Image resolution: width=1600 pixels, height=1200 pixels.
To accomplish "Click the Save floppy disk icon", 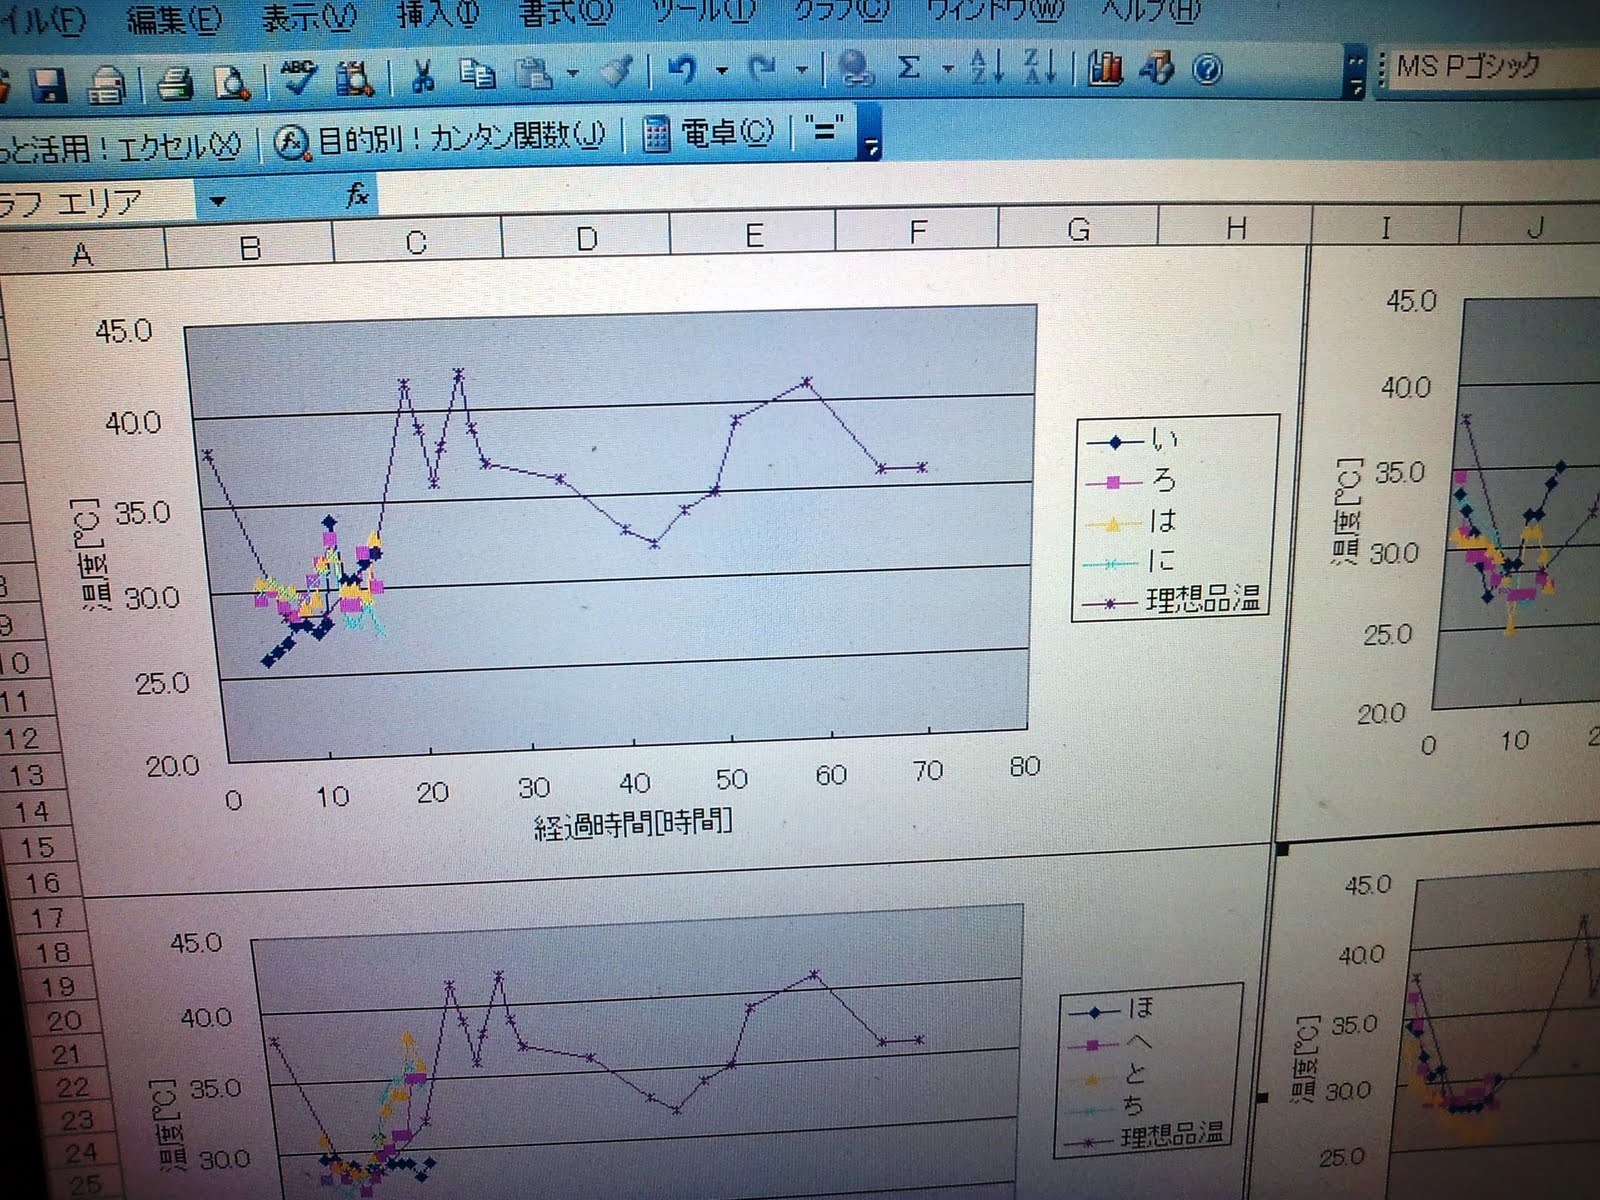I will [x=48, y=85].
